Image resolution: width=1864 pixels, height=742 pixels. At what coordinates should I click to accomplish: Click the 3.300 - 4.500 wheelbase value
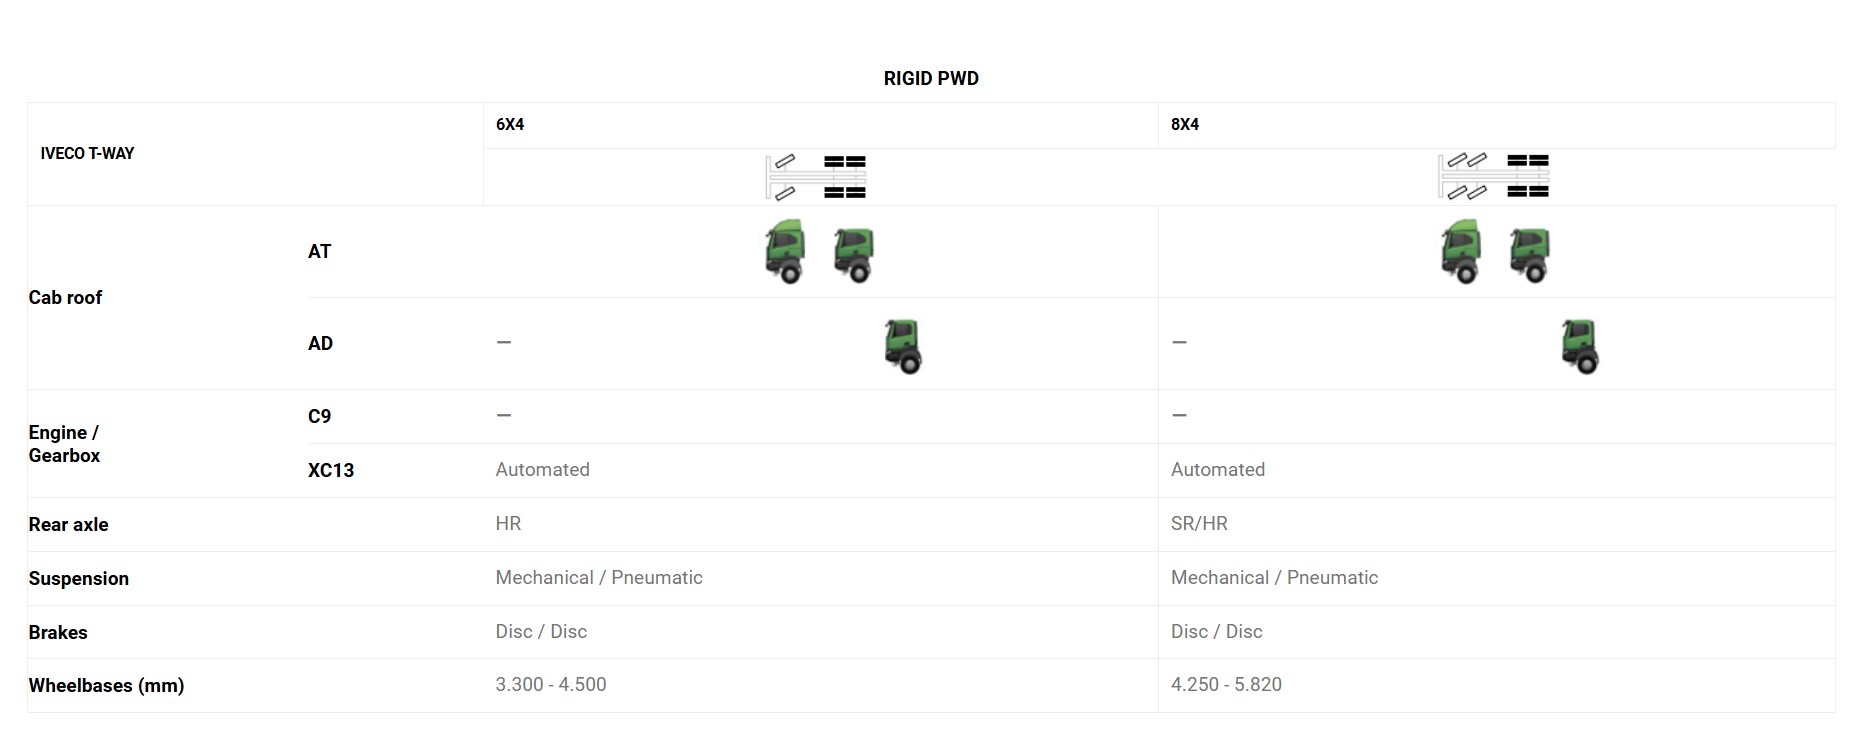(x=551, y=684)
